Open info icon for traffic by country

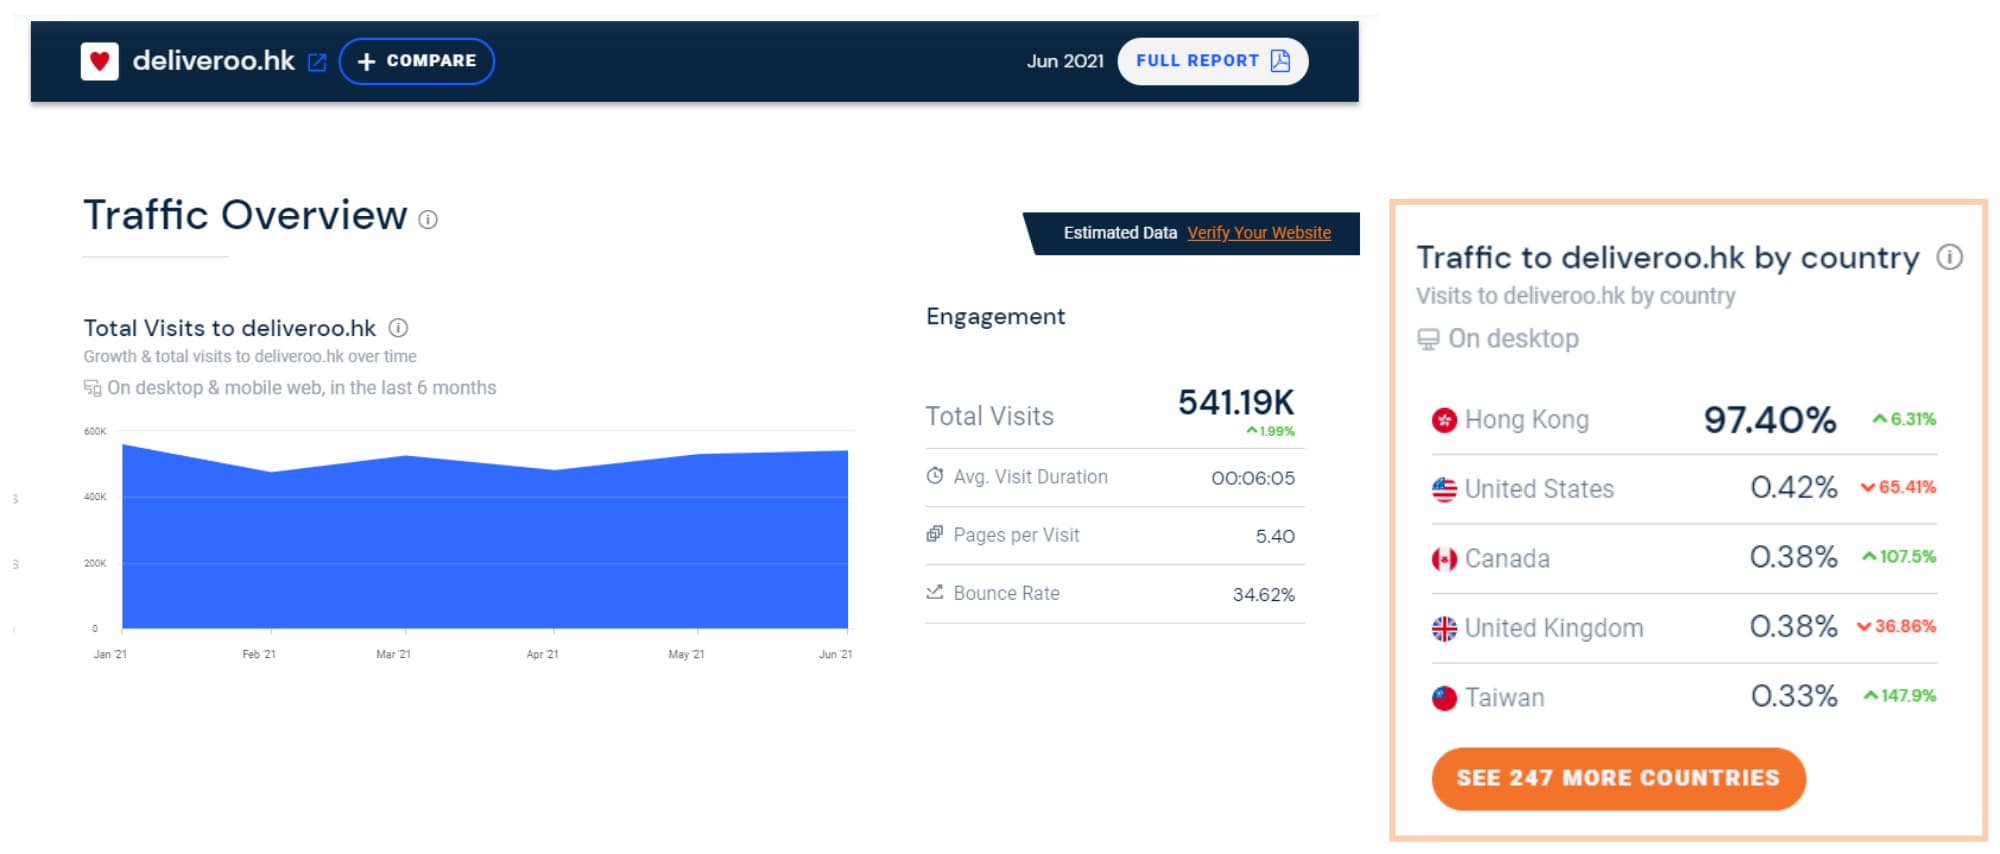1949,257
